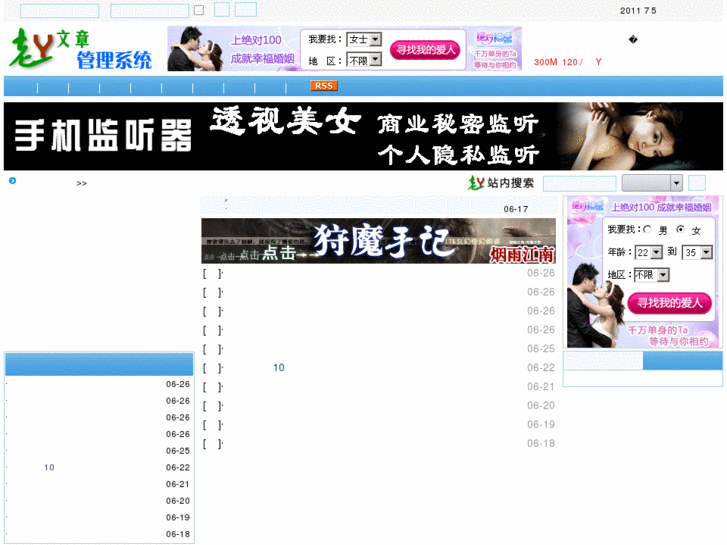Open the 文章管理系统 site logo
Viewport: 727px width, 545px height.
80,49
